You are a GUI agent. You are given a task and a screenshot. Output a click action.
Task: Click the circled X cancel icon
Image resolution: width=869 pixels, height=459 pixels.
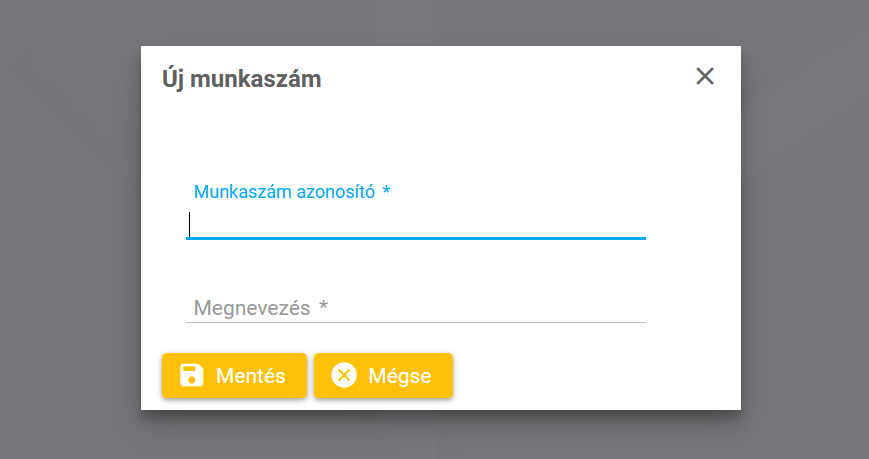click(x=344, y=375)
